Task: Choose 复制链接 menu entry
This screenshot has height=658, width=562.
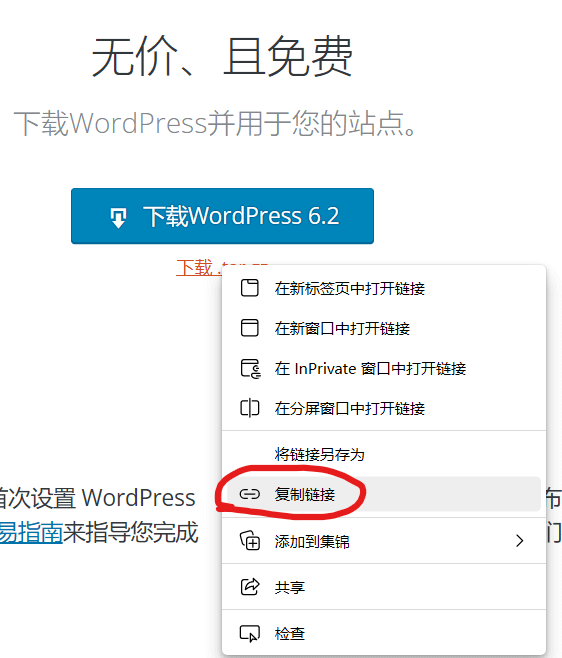Action: [x=384, y=494]
